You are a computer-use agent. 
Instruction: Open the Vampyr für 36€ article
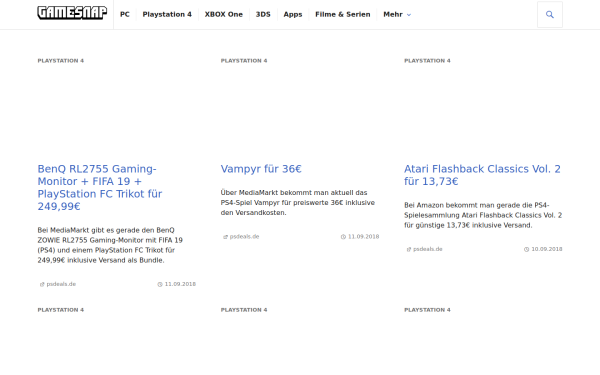(261, 169)
